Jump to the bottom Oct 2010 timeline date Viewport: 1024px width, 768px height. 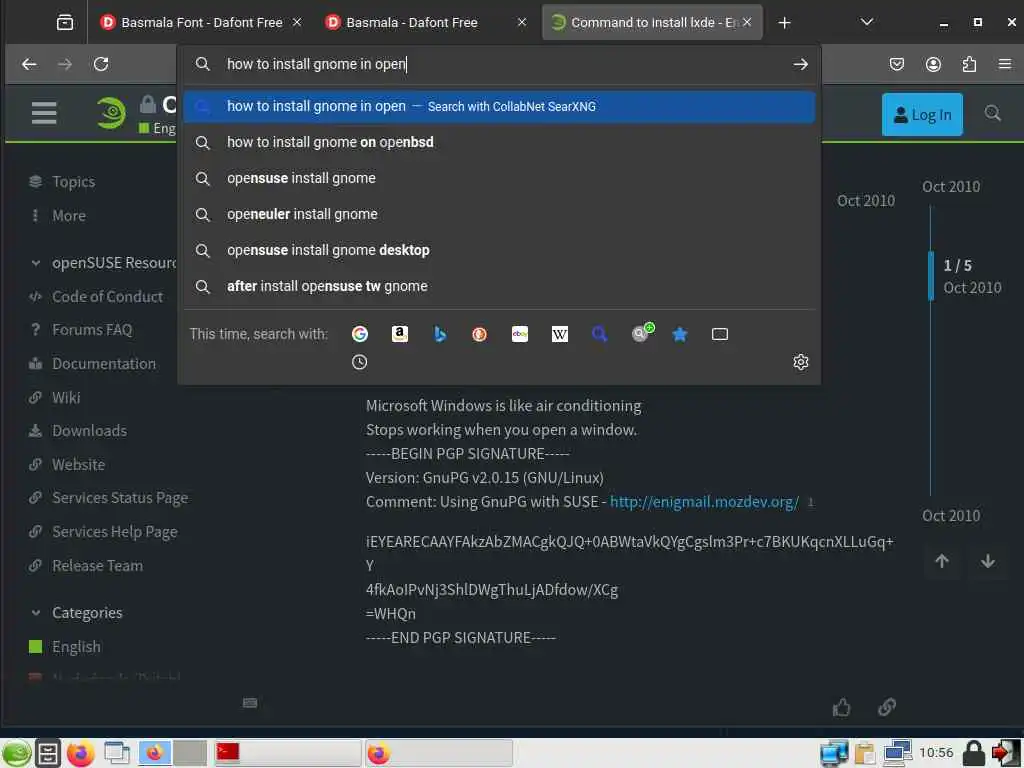click(x=951, y=516)
